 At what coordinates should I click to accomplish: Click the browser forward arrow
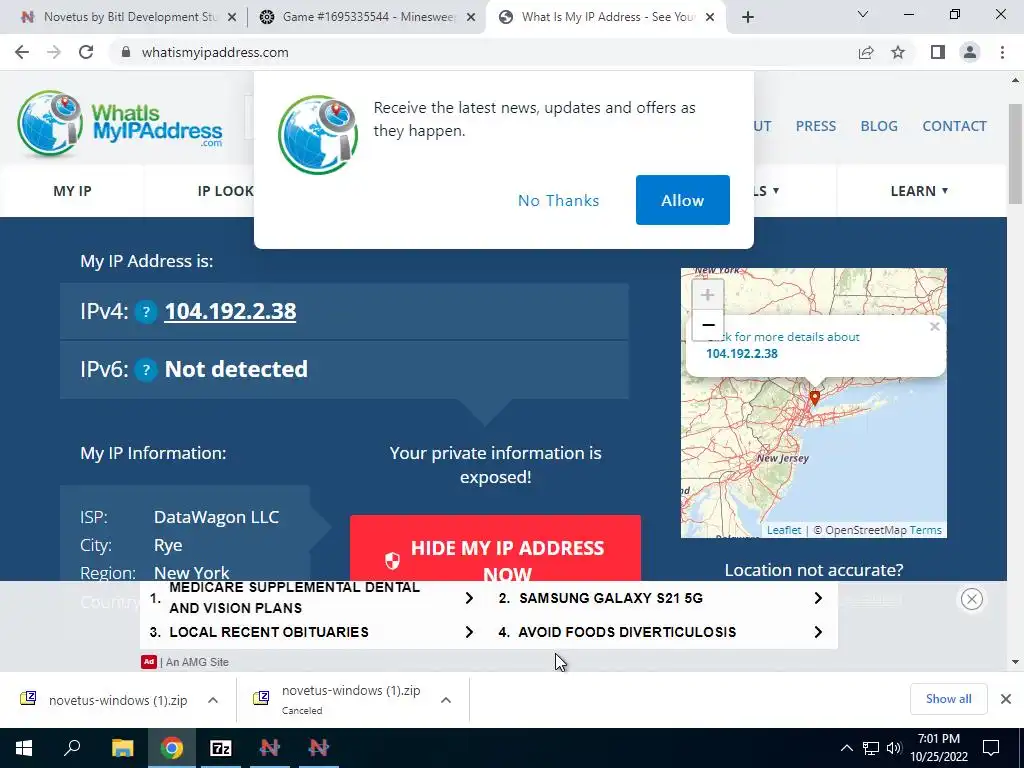(x=54, y=52)
